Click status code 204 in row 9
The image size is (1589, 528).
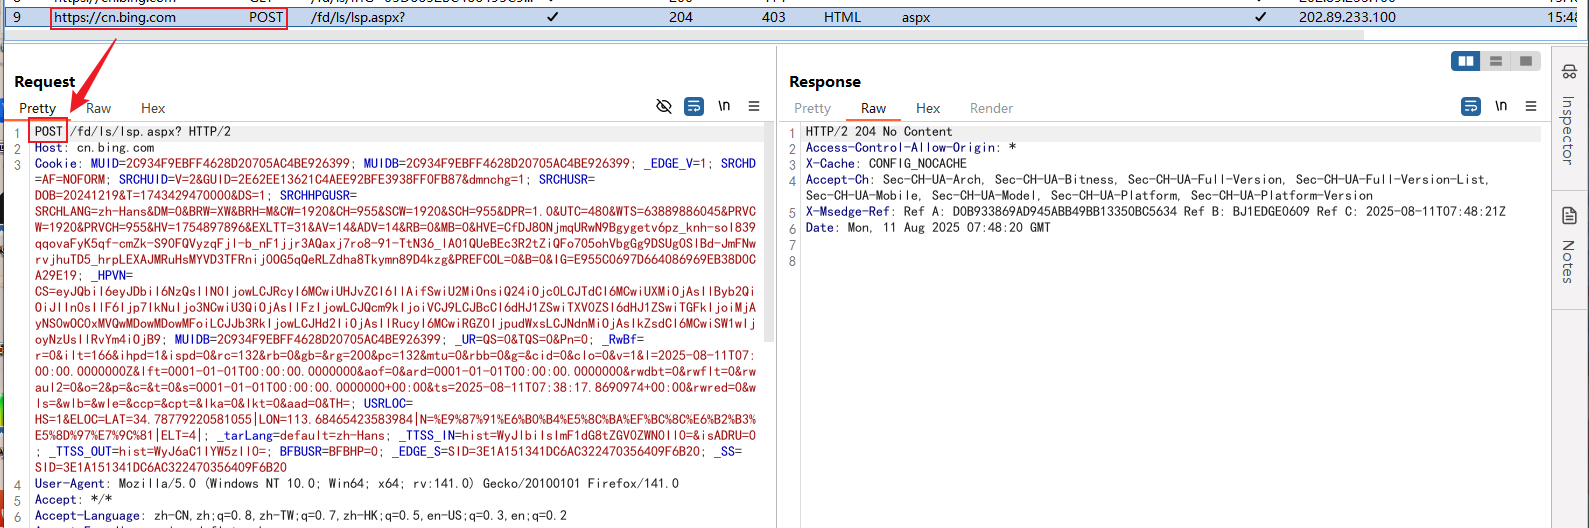click(681, 17)
